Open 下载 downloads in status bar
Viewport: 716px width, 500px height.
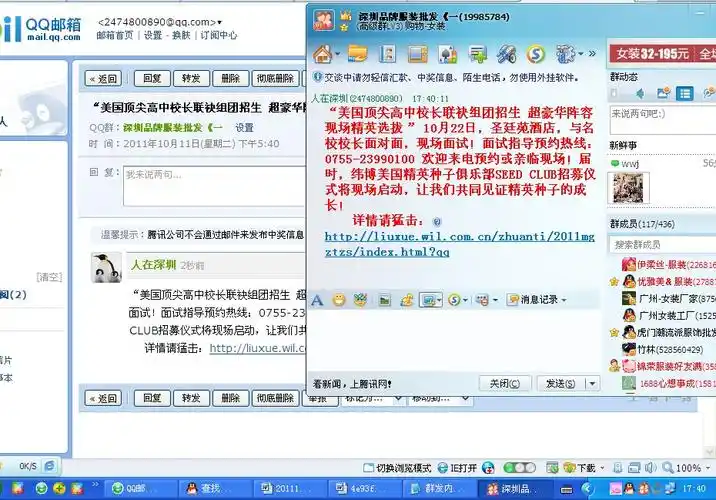[x=581, y=468]
